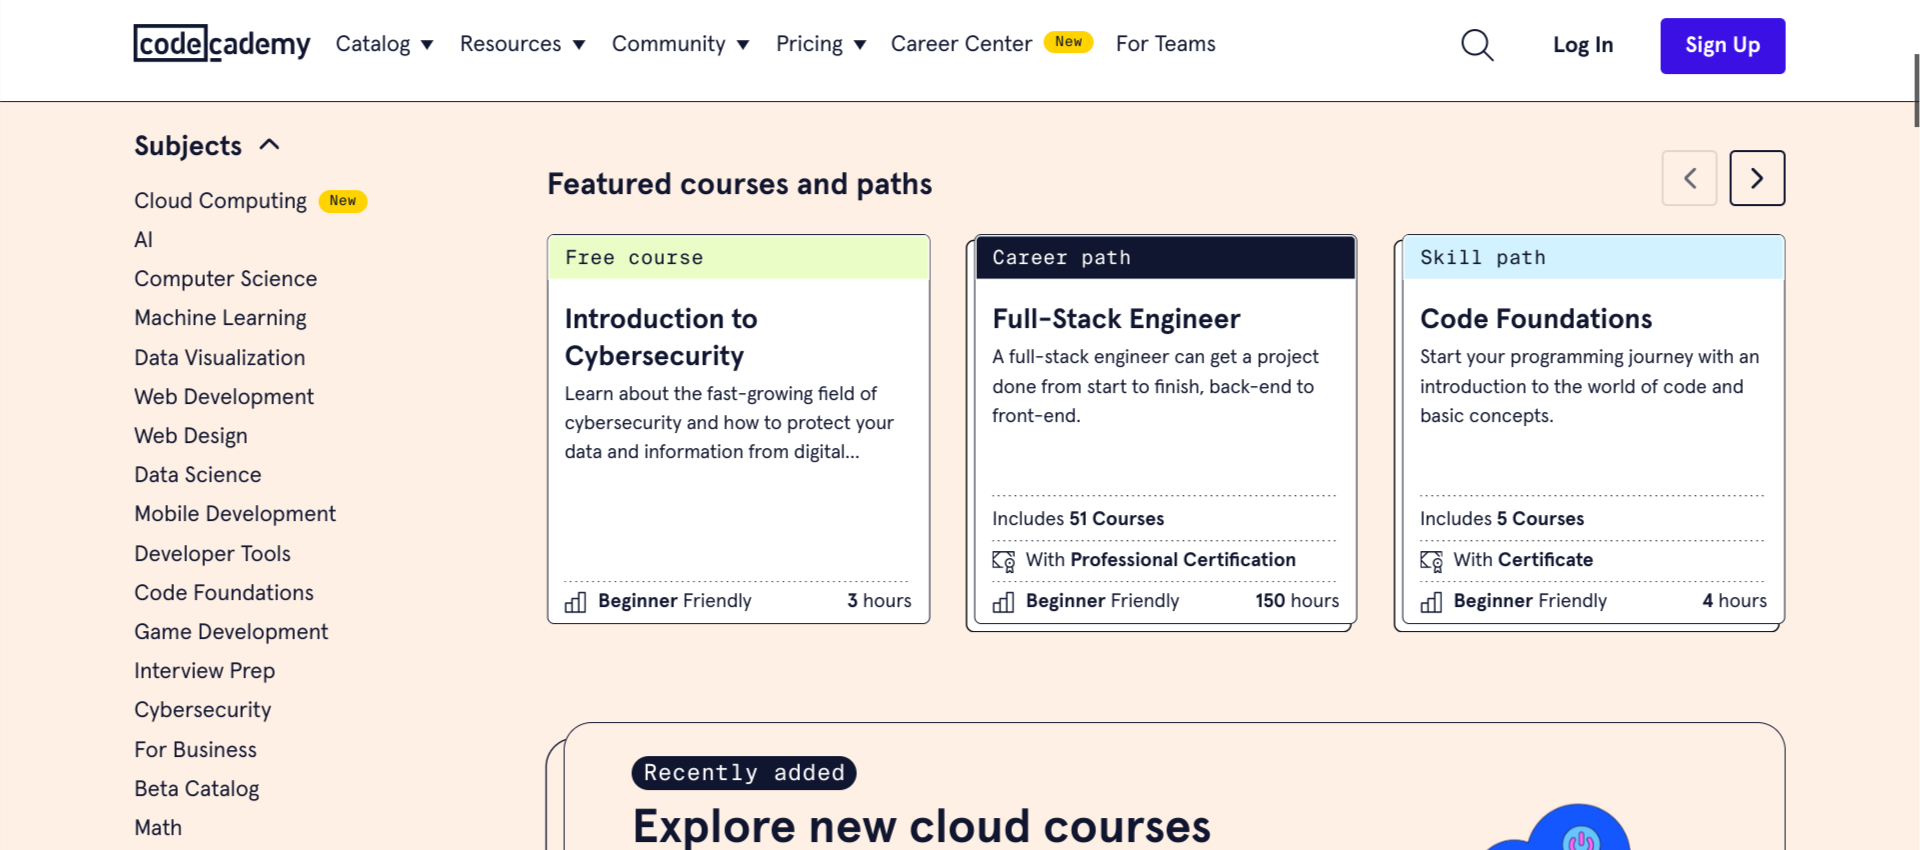This screenshot has height=850, width=1920.
Task: Go to previous featured courses slide
Action: (x=1689, y=178)
